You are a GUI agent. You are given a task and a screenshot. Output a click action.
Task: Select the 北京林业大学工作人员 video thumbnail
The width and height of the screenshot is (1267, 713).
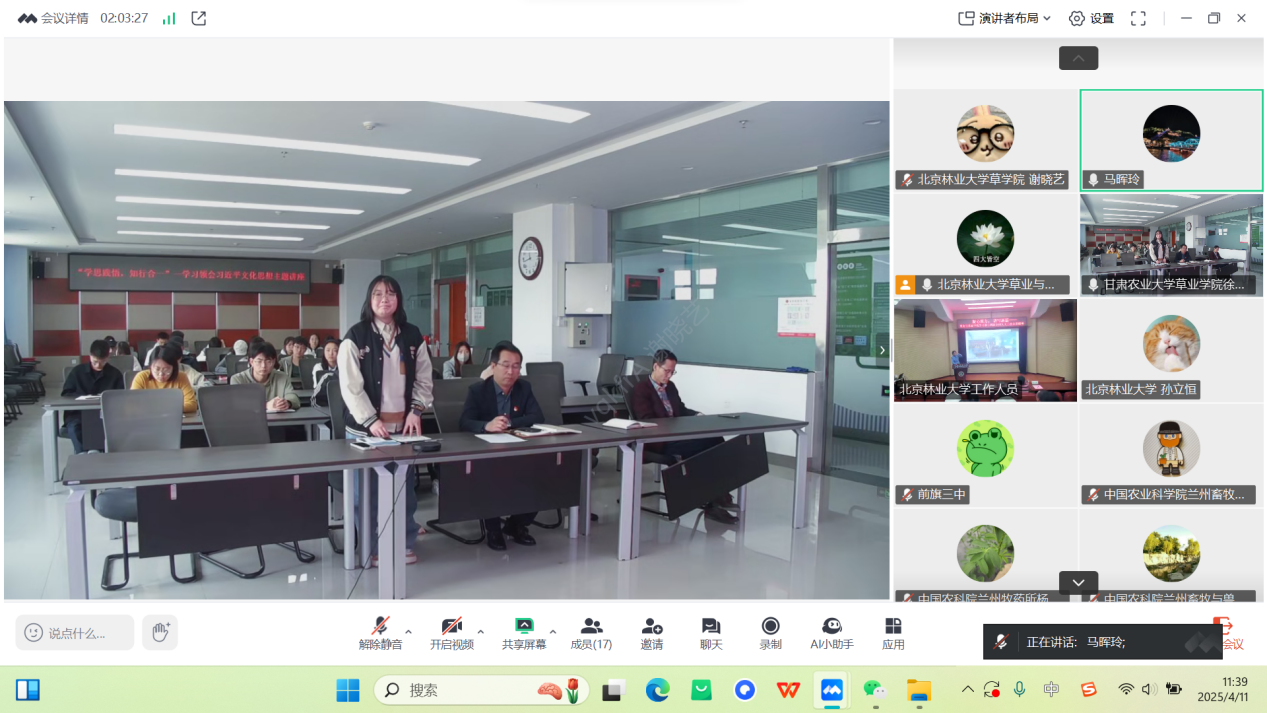pyautogui.click(x=985, y=350)
